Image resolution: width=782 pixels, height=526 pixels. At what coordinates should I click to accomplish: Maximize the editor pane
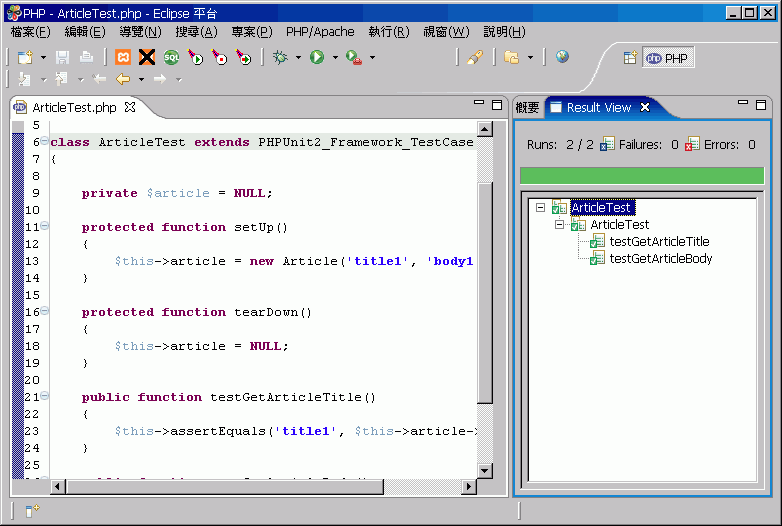point(497,105)
